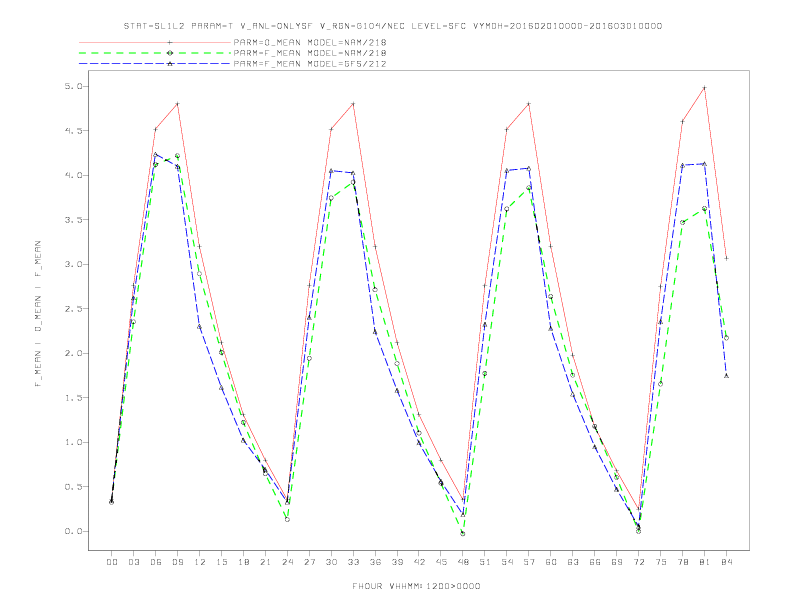Viewport: 792px width, 612px height.
Task: Click x-axis tick label 72
Action: pos(639,562)
